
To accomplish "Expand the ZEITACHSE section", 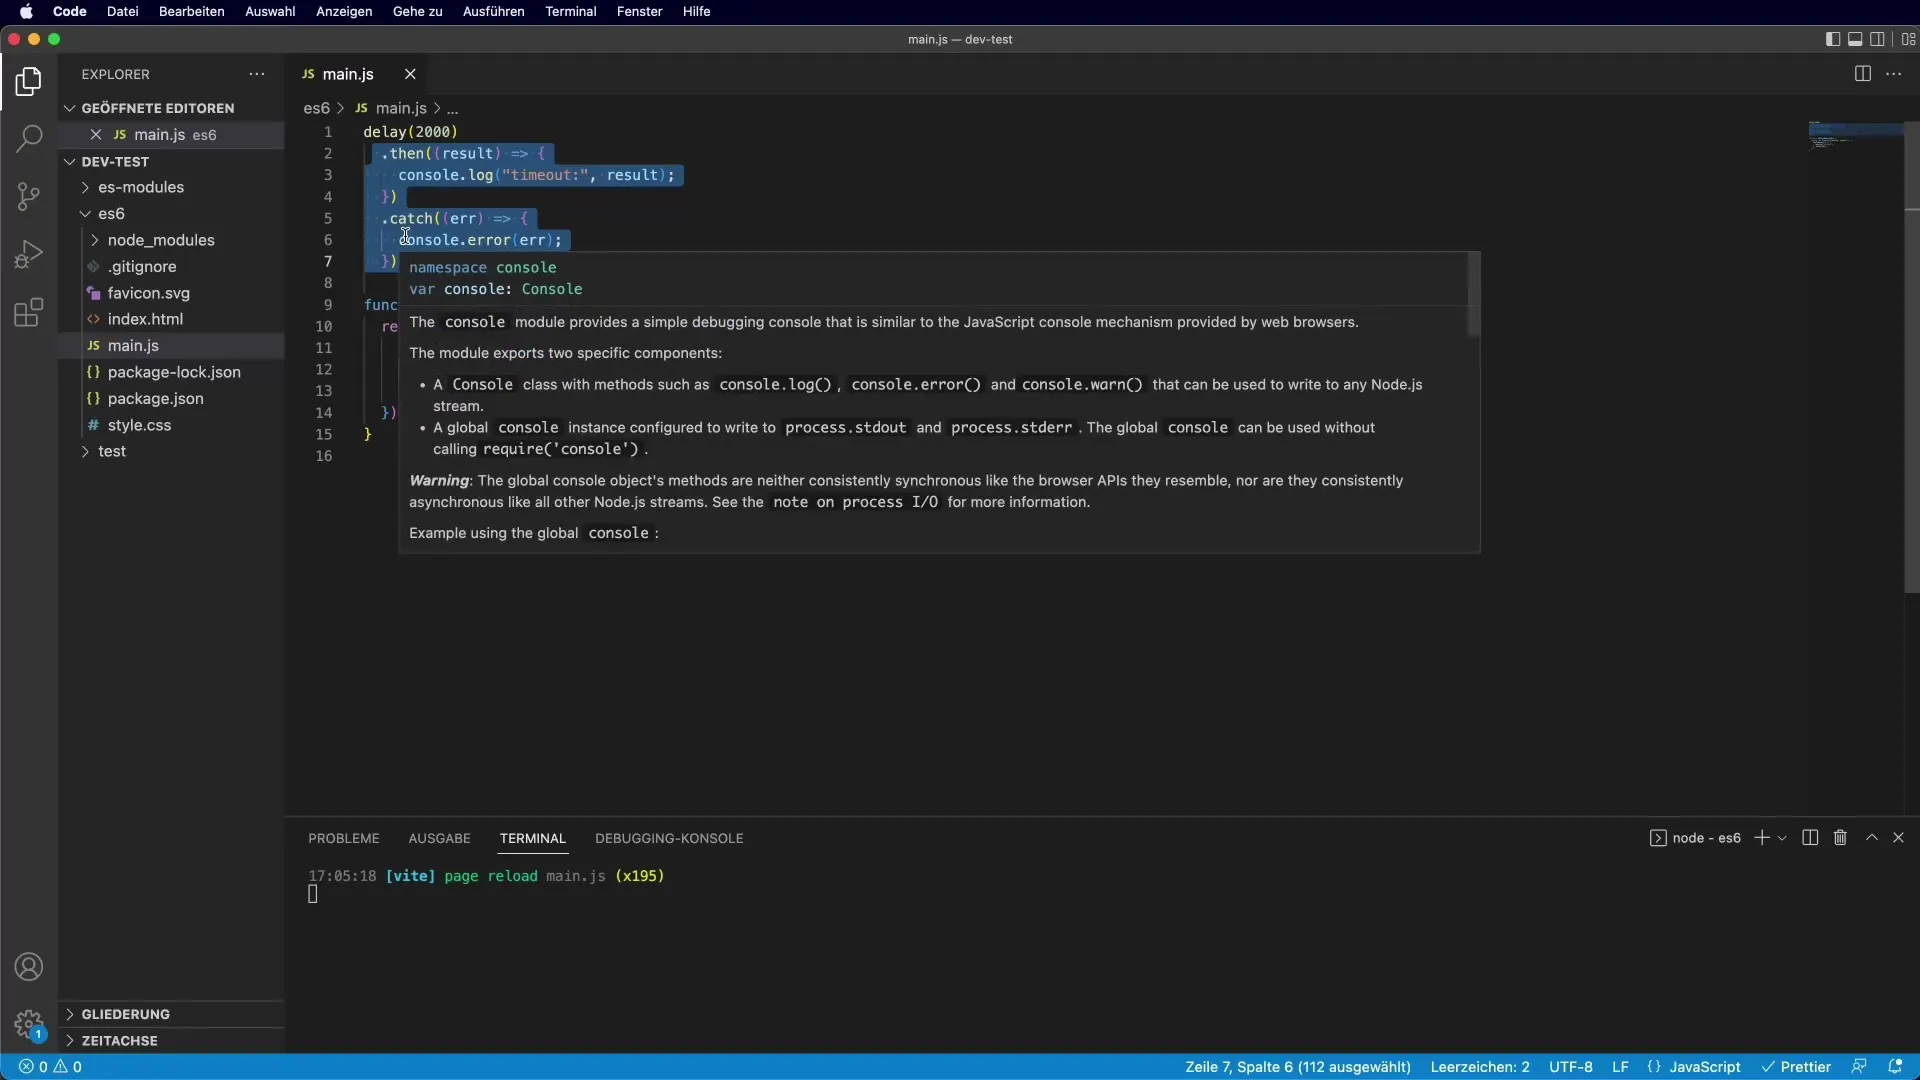I will click(171, 1040).
